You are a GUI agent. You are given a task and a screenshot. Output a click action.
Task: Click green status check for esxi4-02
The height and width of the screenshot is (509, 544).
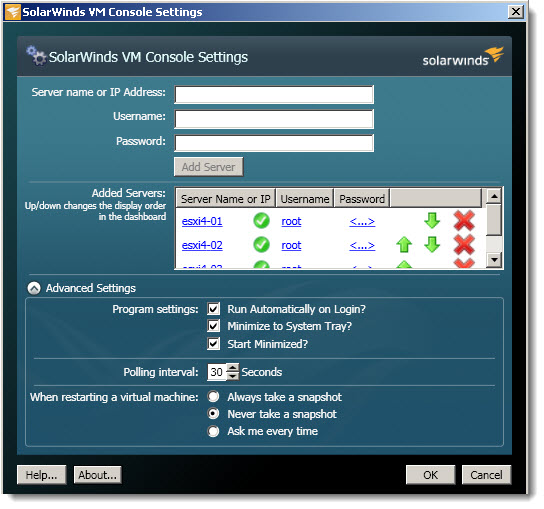coord(261,245)
